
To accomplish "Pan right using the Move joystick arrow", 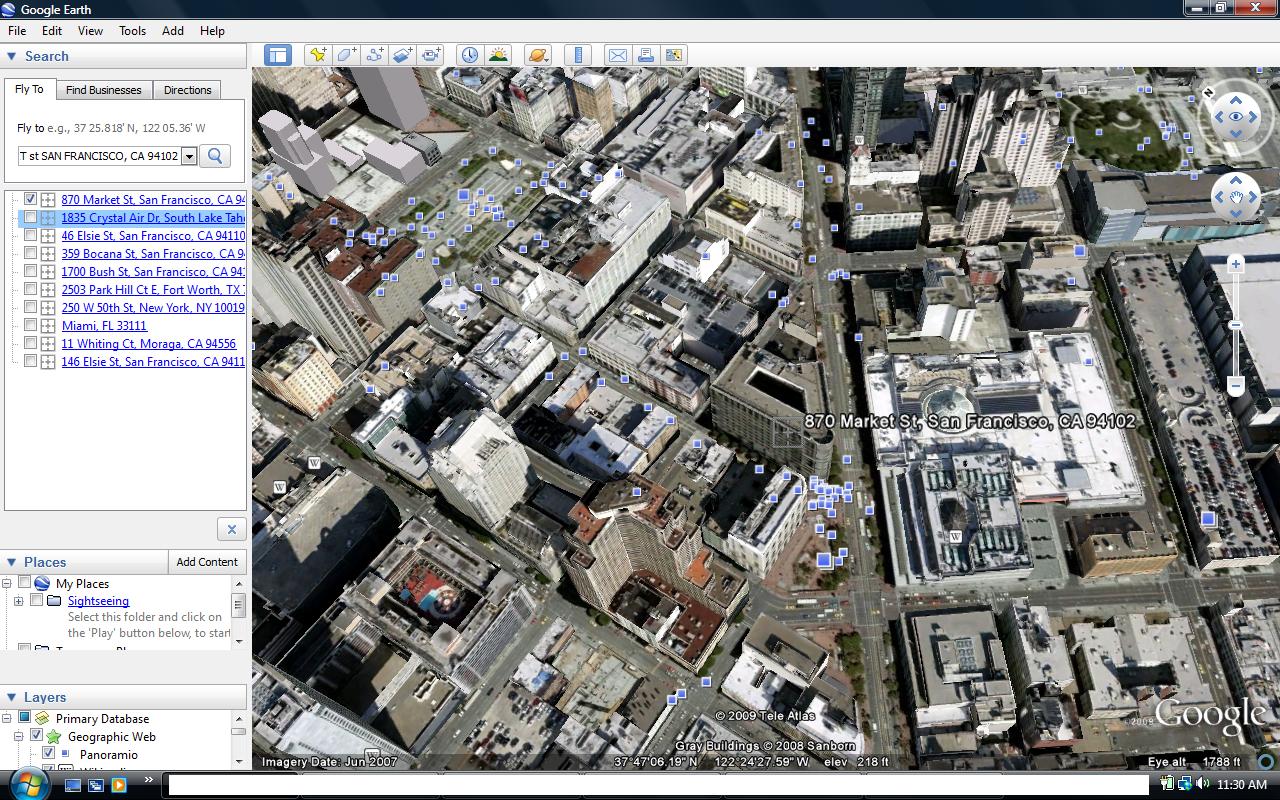I will [1255, 197].
